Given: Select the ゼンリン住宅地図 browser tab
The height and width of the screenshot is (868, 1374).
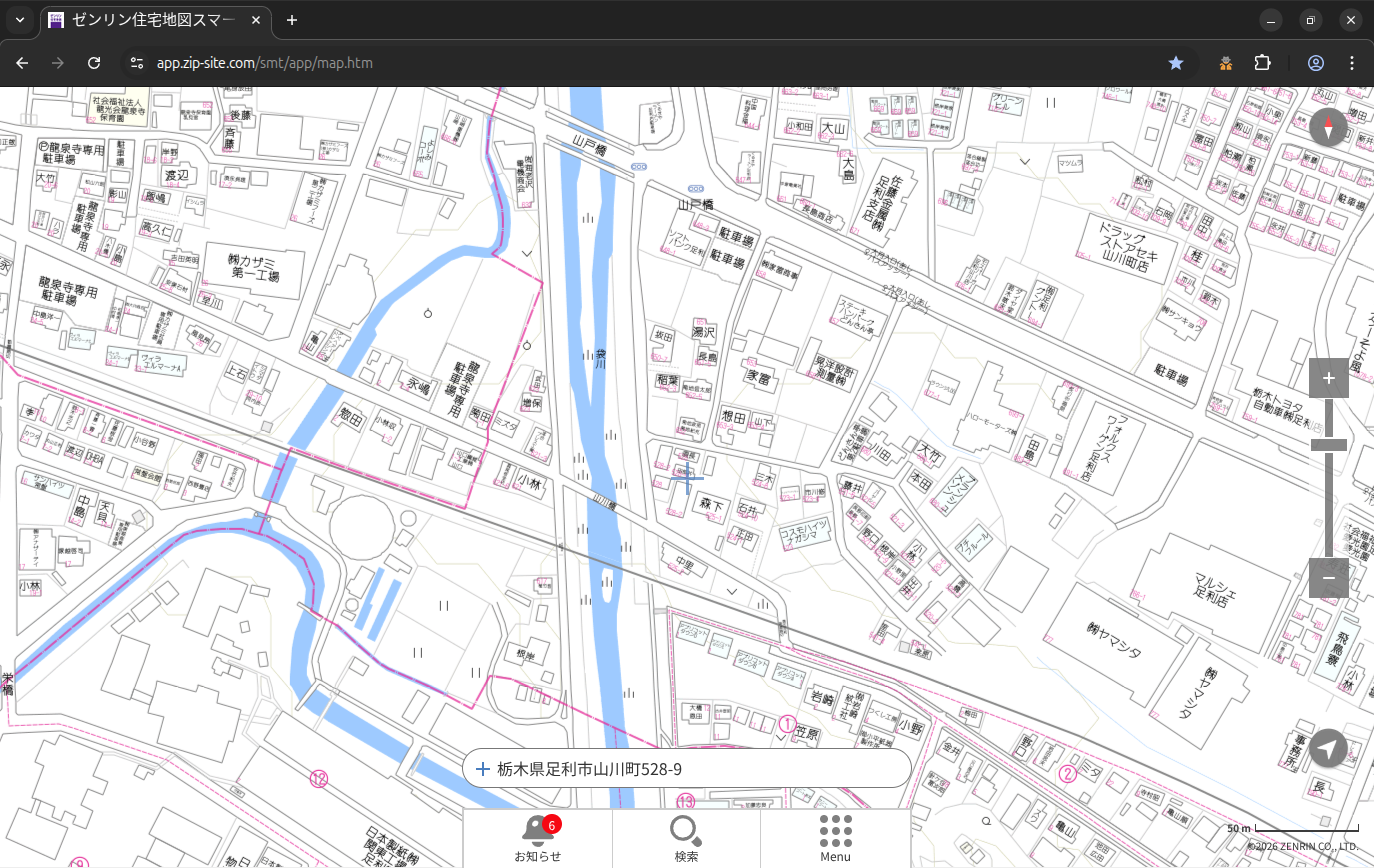Looking at the screenshot, I should coord(150,20).
